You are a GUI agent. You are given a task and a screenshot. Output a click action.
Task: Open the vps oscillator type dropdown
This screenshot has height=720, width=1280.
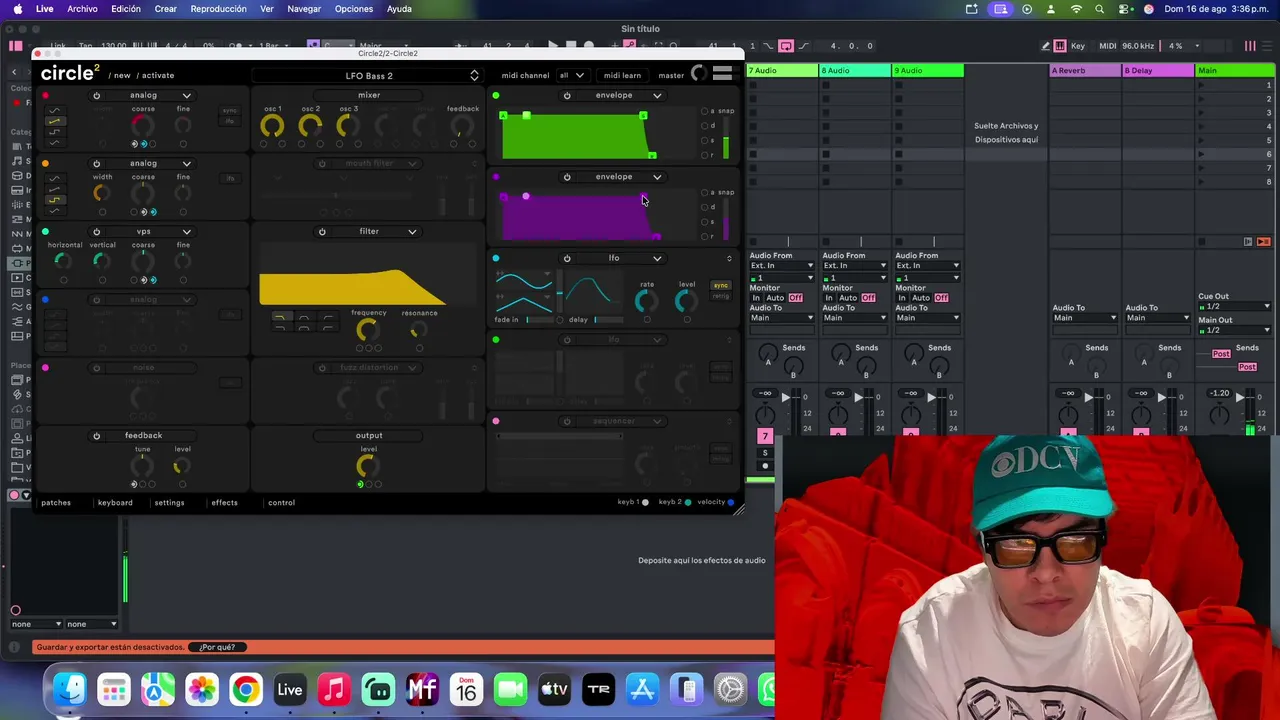pos(186,231)
